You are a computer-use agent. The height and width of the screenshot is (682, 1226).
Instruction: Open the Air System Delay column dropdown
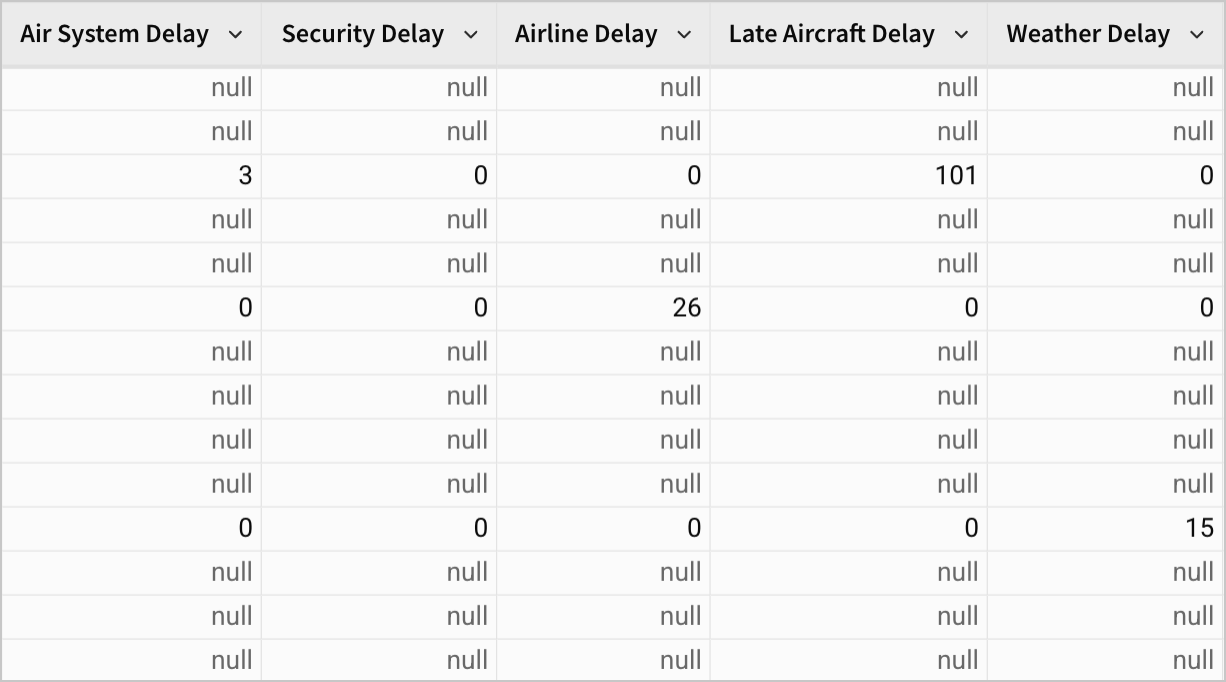point(236,35)
